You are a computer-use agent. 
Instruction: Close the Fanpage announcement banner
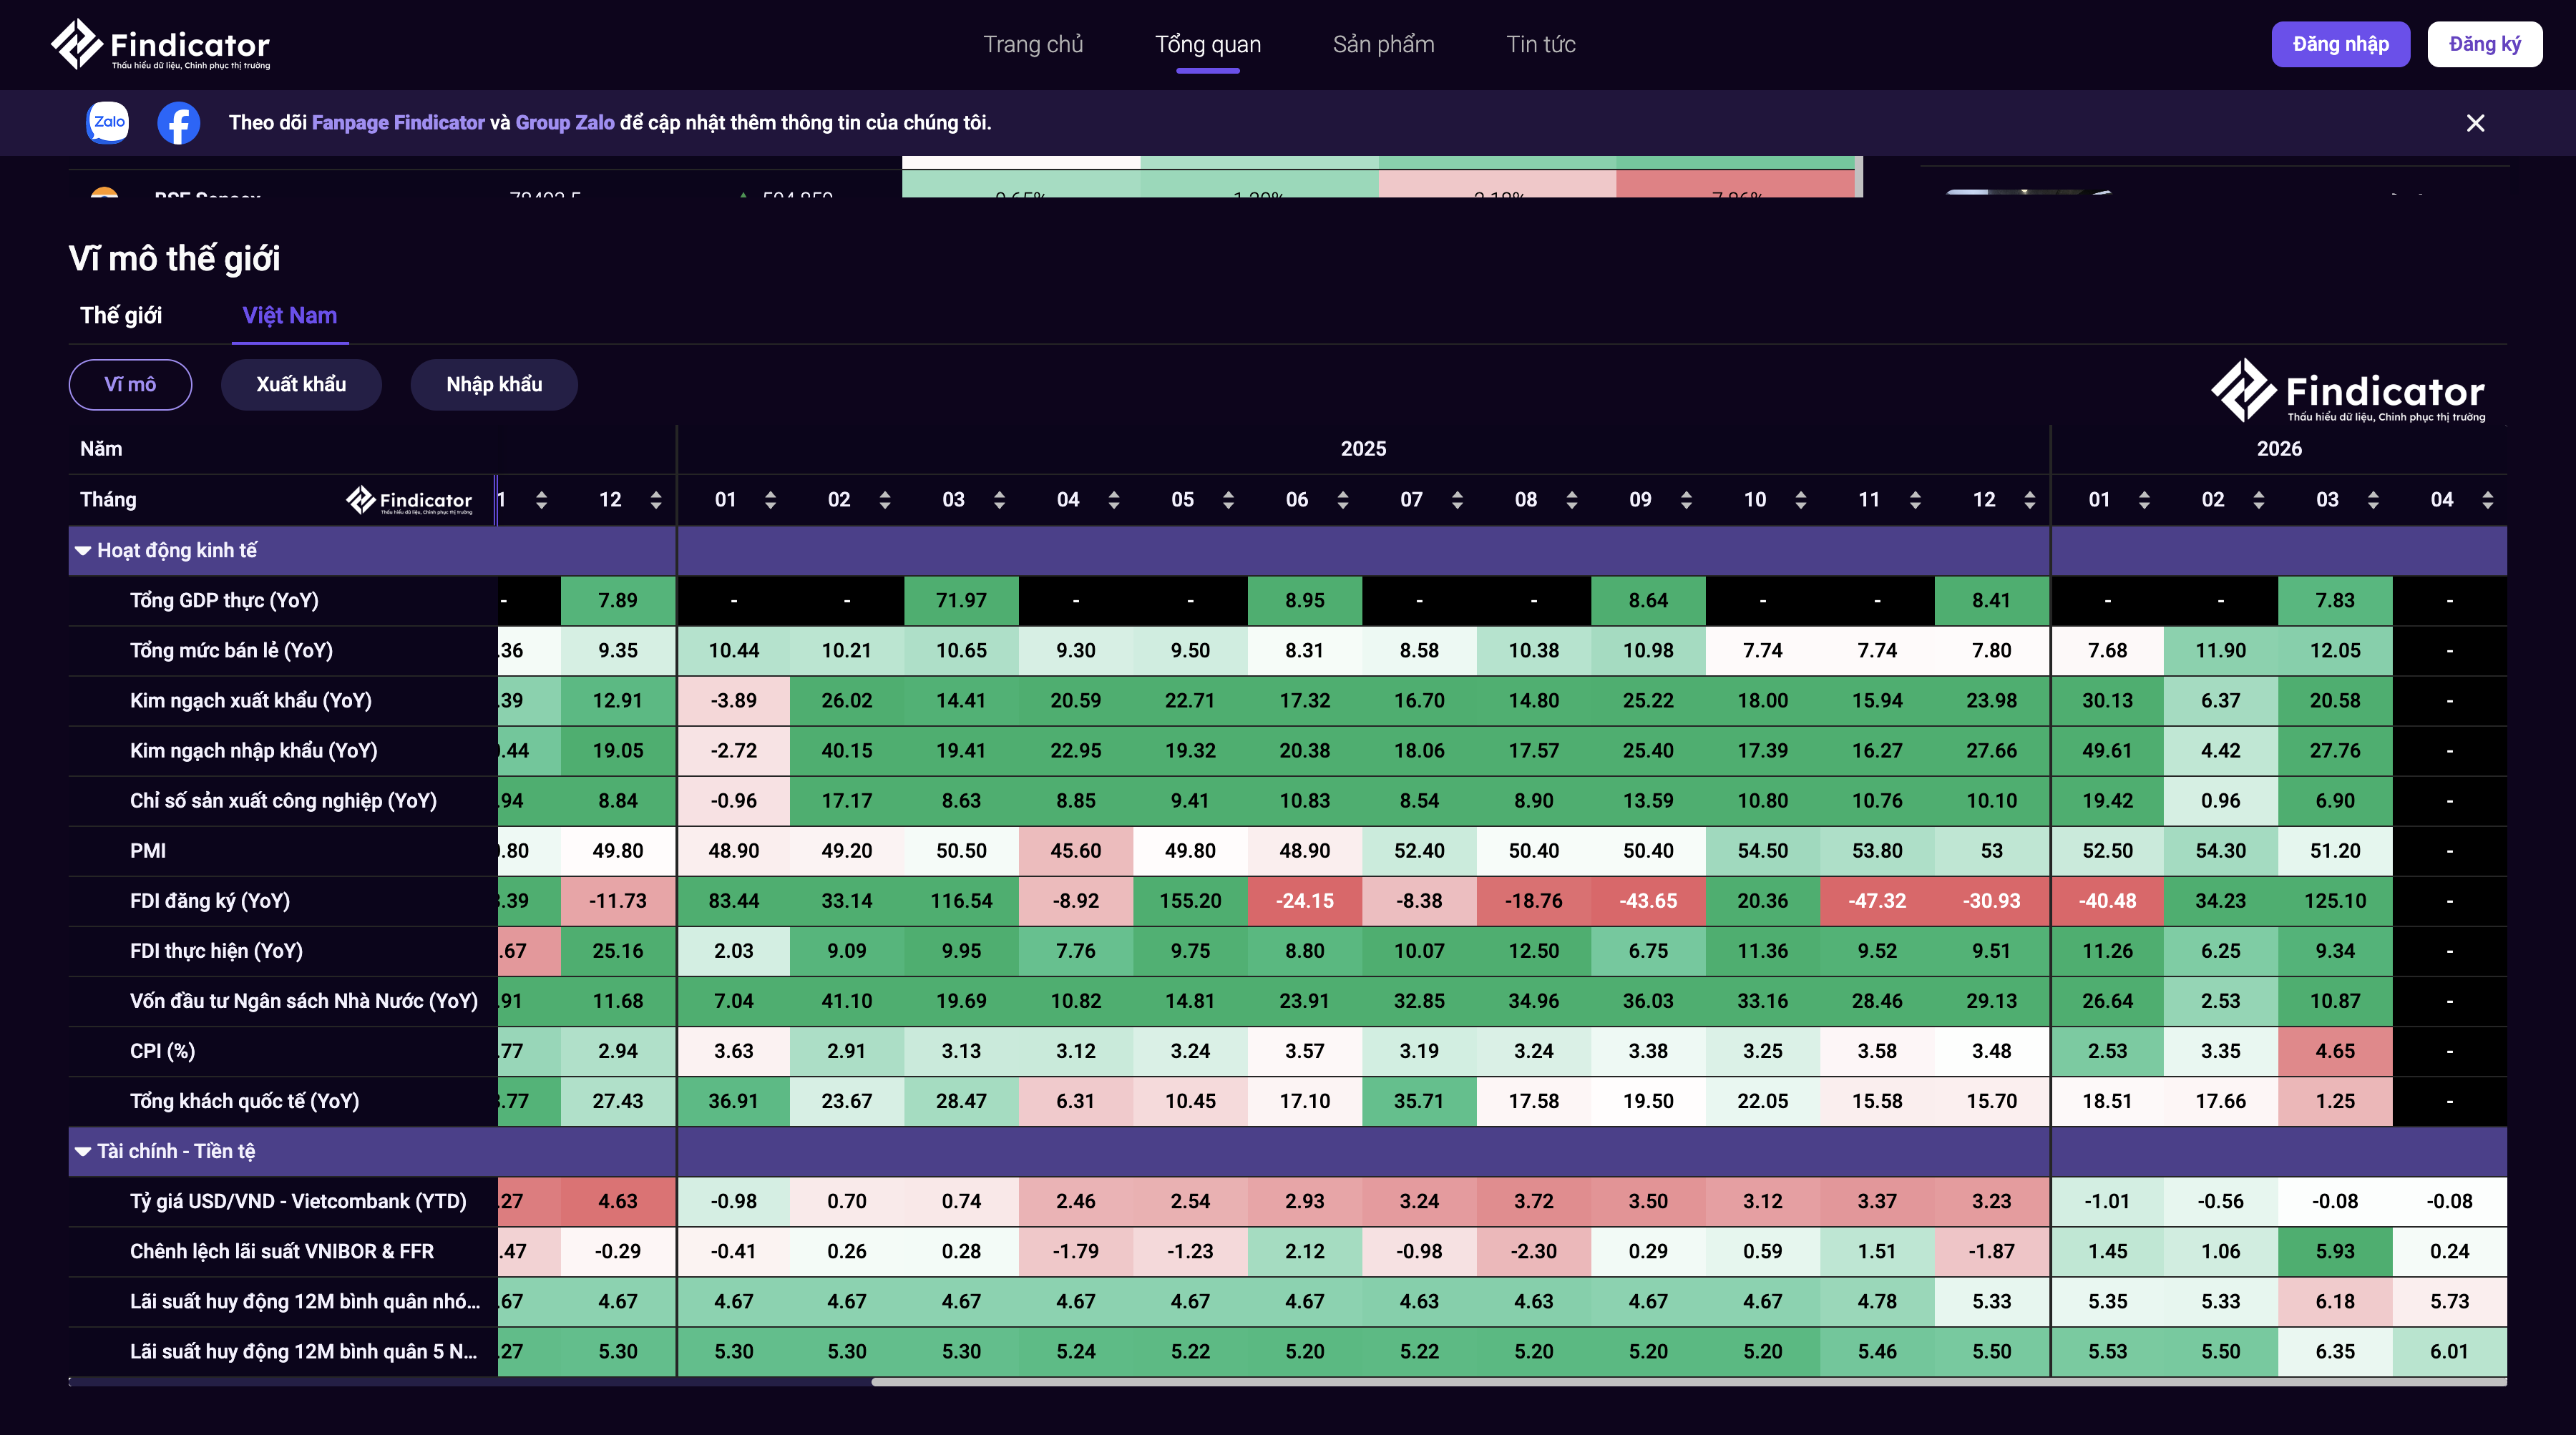tap(2475, 123)
